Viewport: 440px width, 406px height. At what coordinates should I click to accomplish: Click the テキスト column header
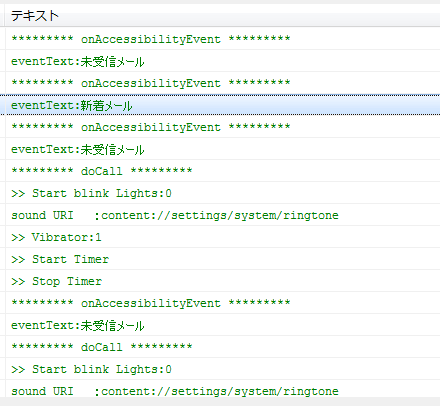click(223, 16)
